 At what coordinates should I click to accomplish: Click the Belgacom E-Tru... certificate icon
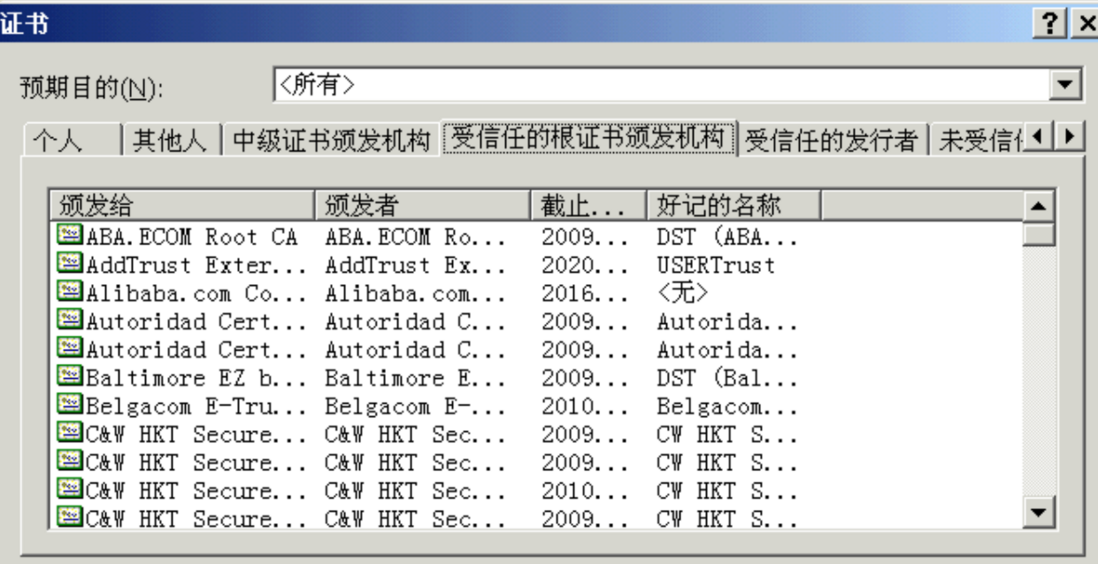(69, 404)
